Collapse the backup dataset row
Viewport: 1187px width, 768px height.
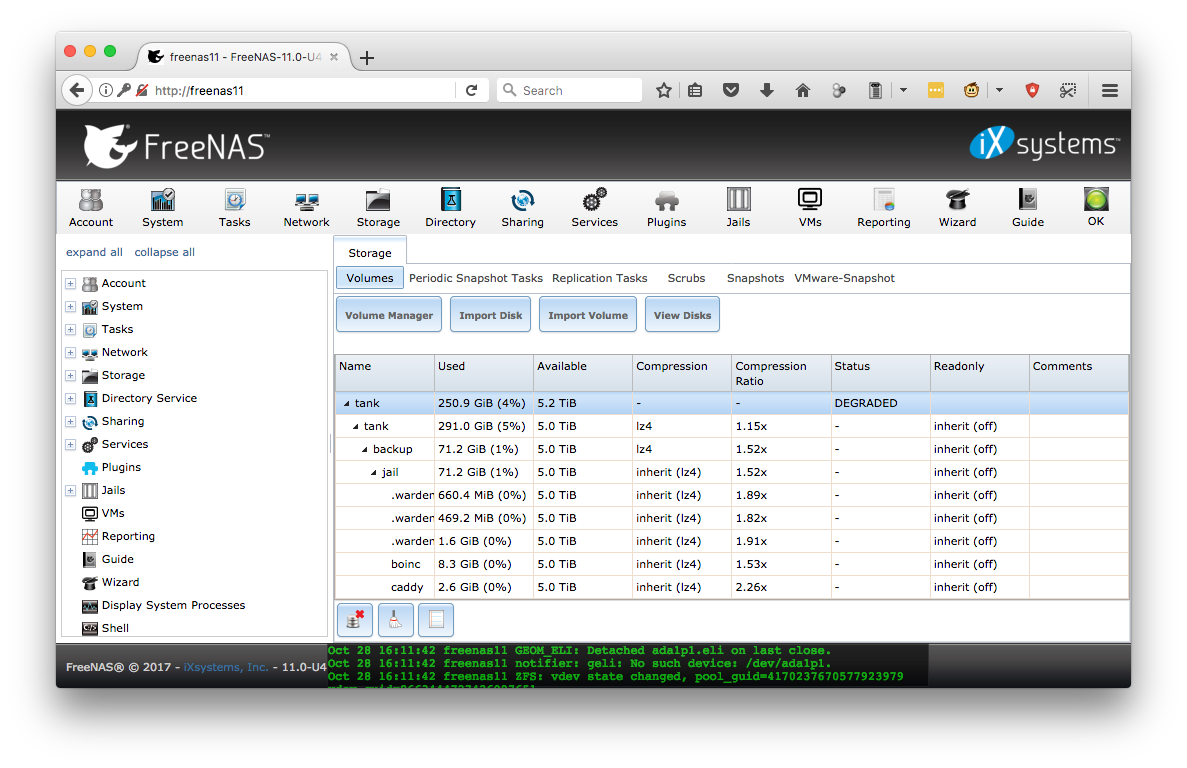(x=365, y=449)
